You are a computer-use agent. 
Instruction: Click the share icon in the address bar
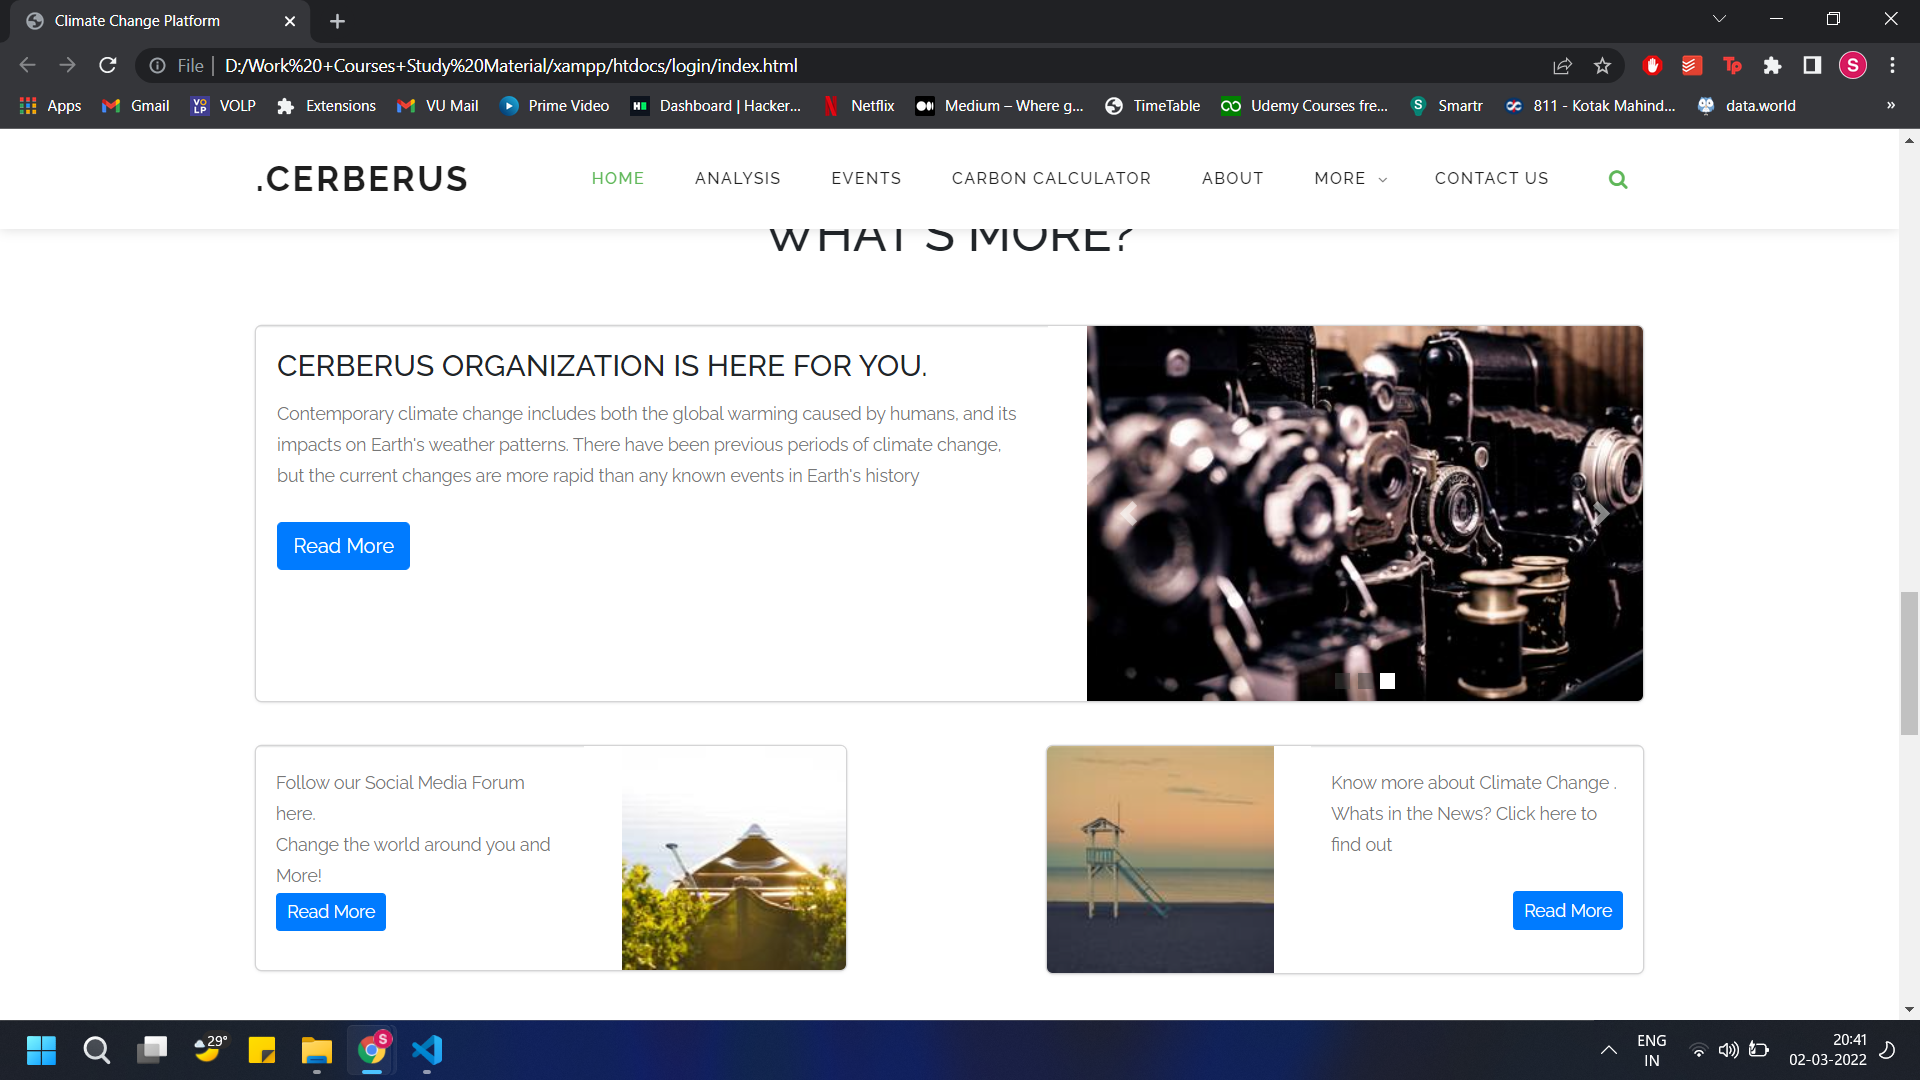1562,65
